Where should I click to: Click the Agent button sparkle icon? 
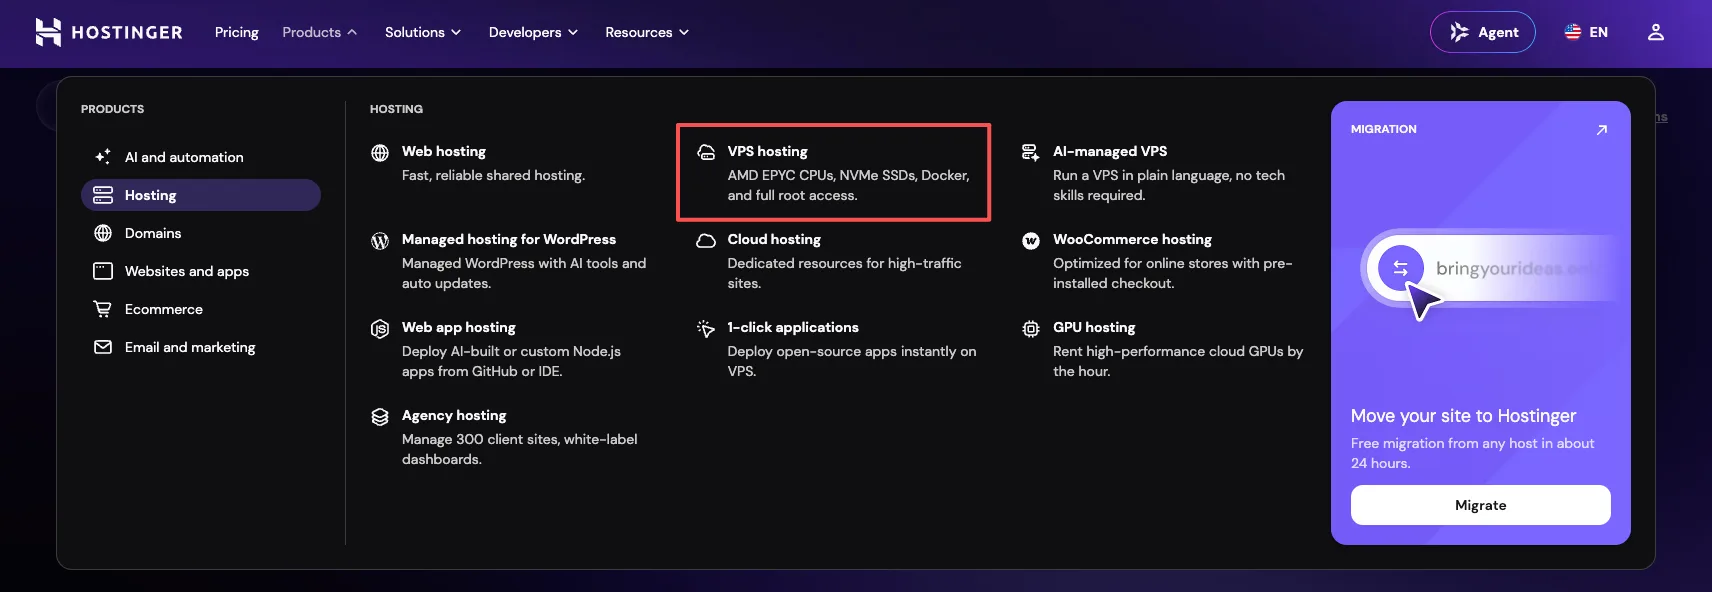point(1460,32)
